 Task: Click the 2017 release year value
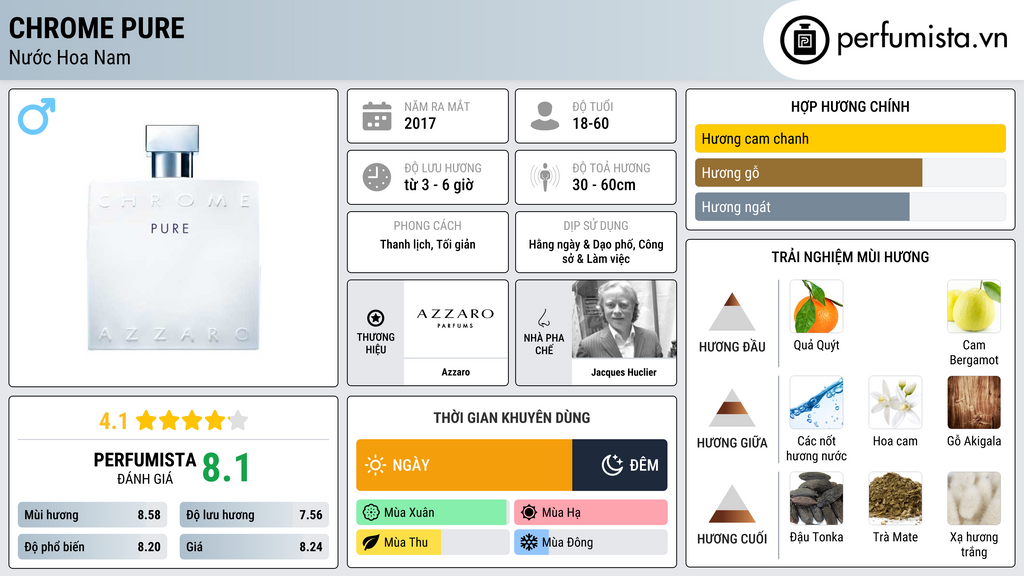(420, 123)
